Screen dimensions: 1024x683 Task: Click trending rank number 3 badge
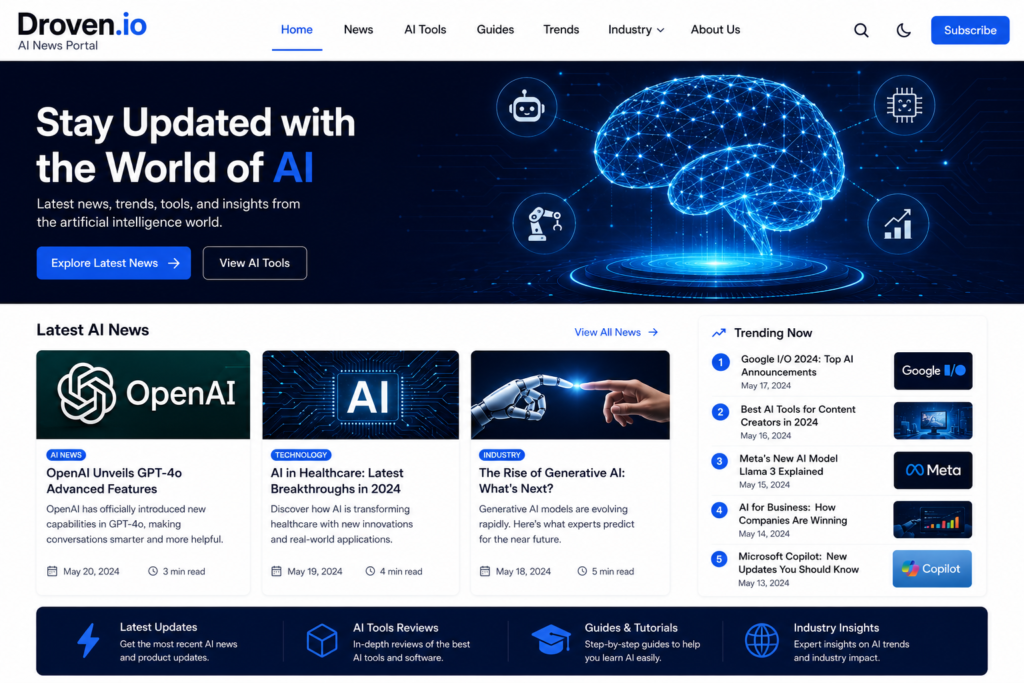[x=720, y=461]
